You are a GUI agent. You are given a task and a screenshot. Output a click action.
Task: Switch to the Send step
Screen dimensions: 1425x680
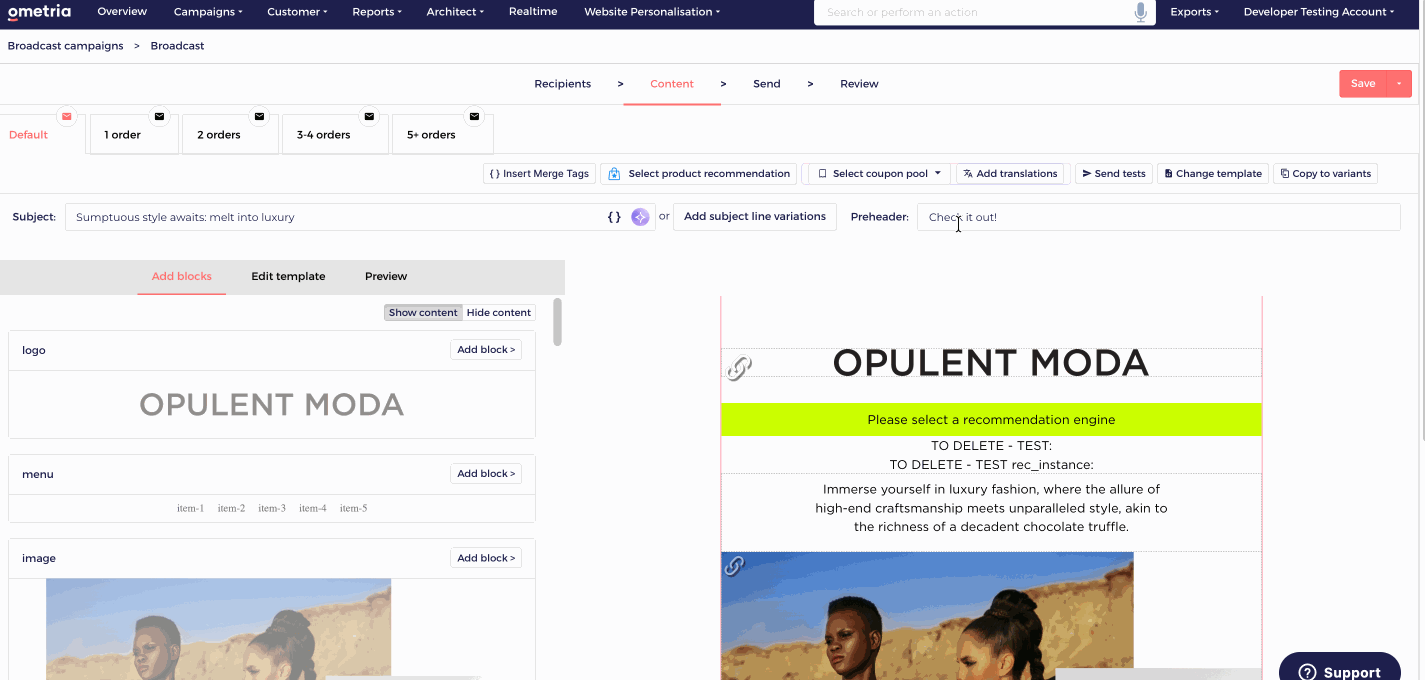(767, 84)
